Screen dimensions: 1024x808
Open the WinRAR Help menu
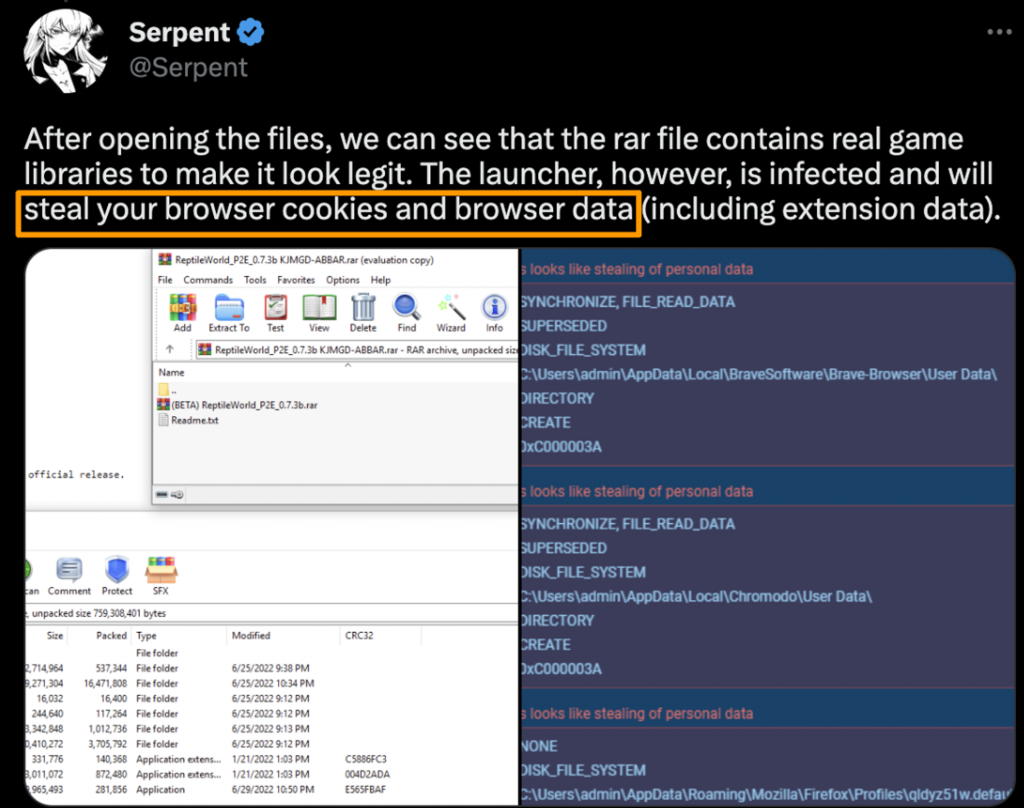[381, 280]
